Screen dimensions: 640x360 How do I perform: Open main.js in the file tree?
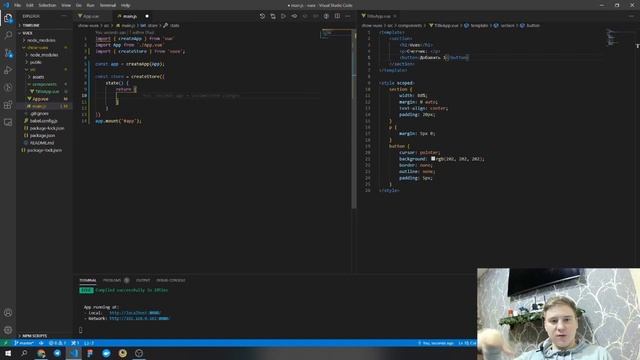pos(44,106)
